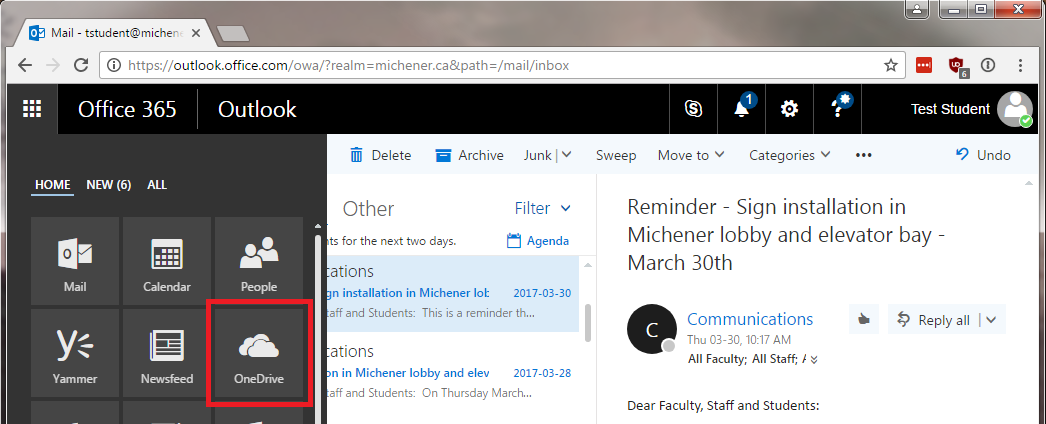Expand the full recipients list chevron
1046x424 pixels.
click(x=813, y=360)
